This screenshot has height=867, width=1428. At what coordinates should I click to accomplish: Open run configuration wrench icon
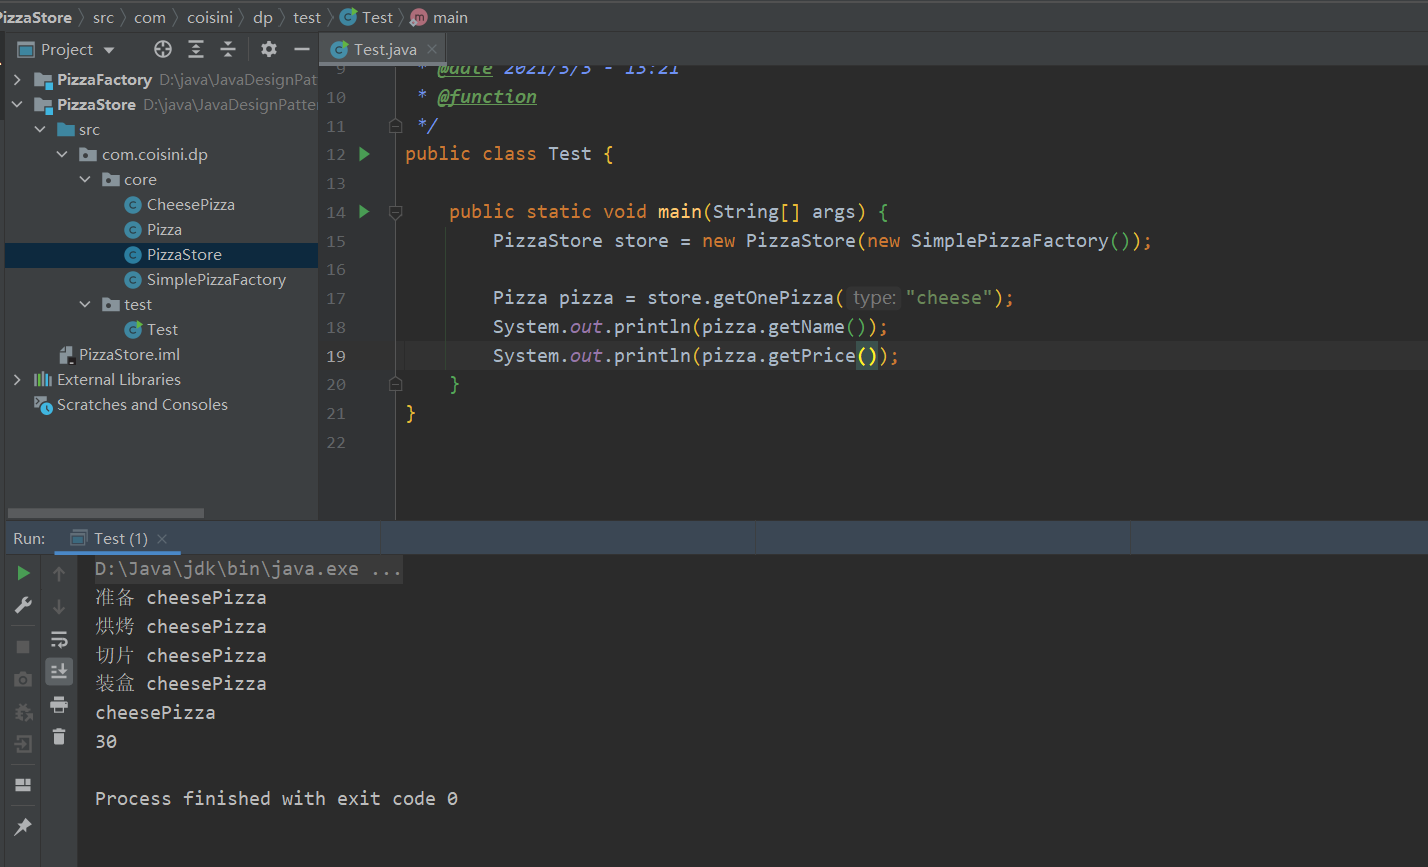(x=23, y=605)
